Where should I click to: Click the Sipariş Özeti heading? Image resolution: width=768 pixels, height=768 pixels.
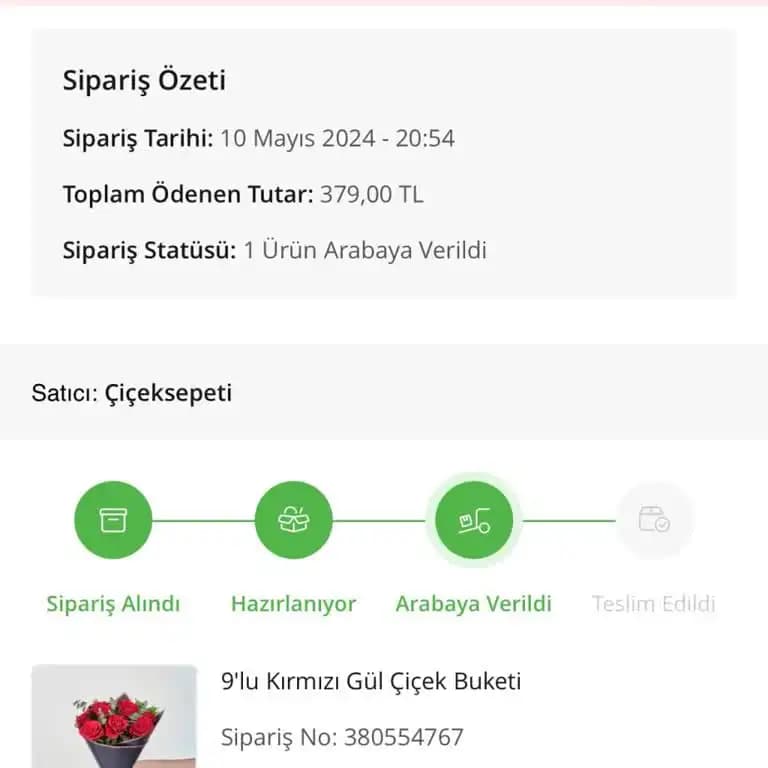pyautogui.click(x=144, y=81)
